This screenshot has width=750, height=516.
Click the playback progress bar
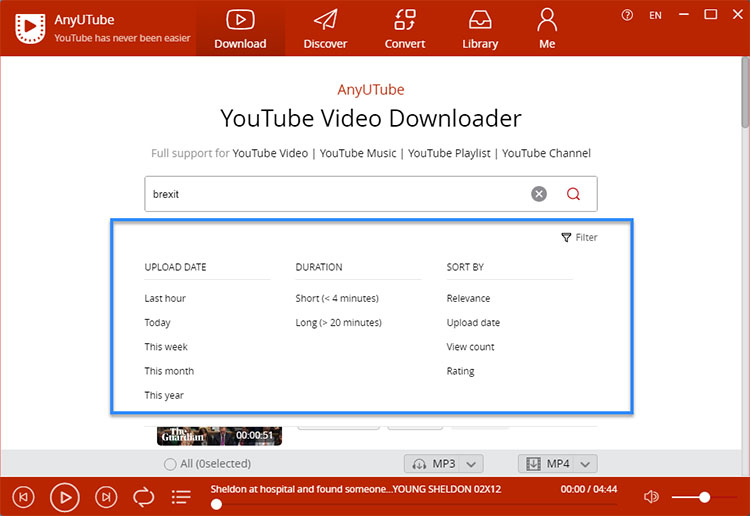coord(414,505)
